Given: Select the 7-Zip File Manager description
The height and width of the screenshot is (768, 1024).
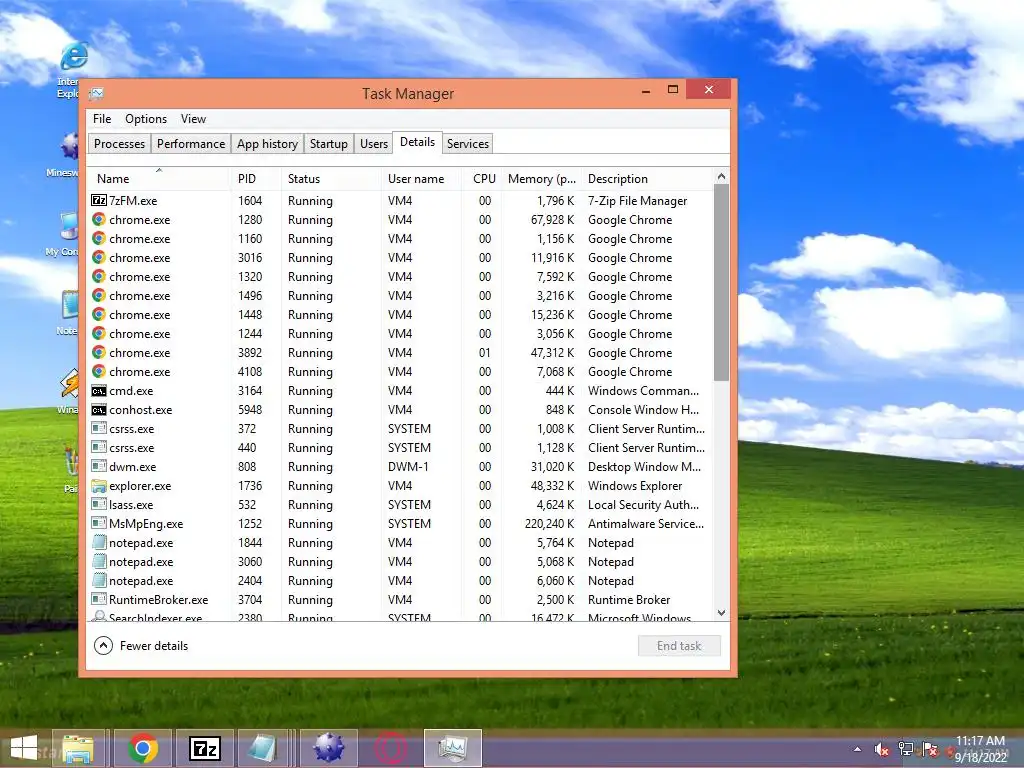Looking at the screenshot, I should point(637,200).
